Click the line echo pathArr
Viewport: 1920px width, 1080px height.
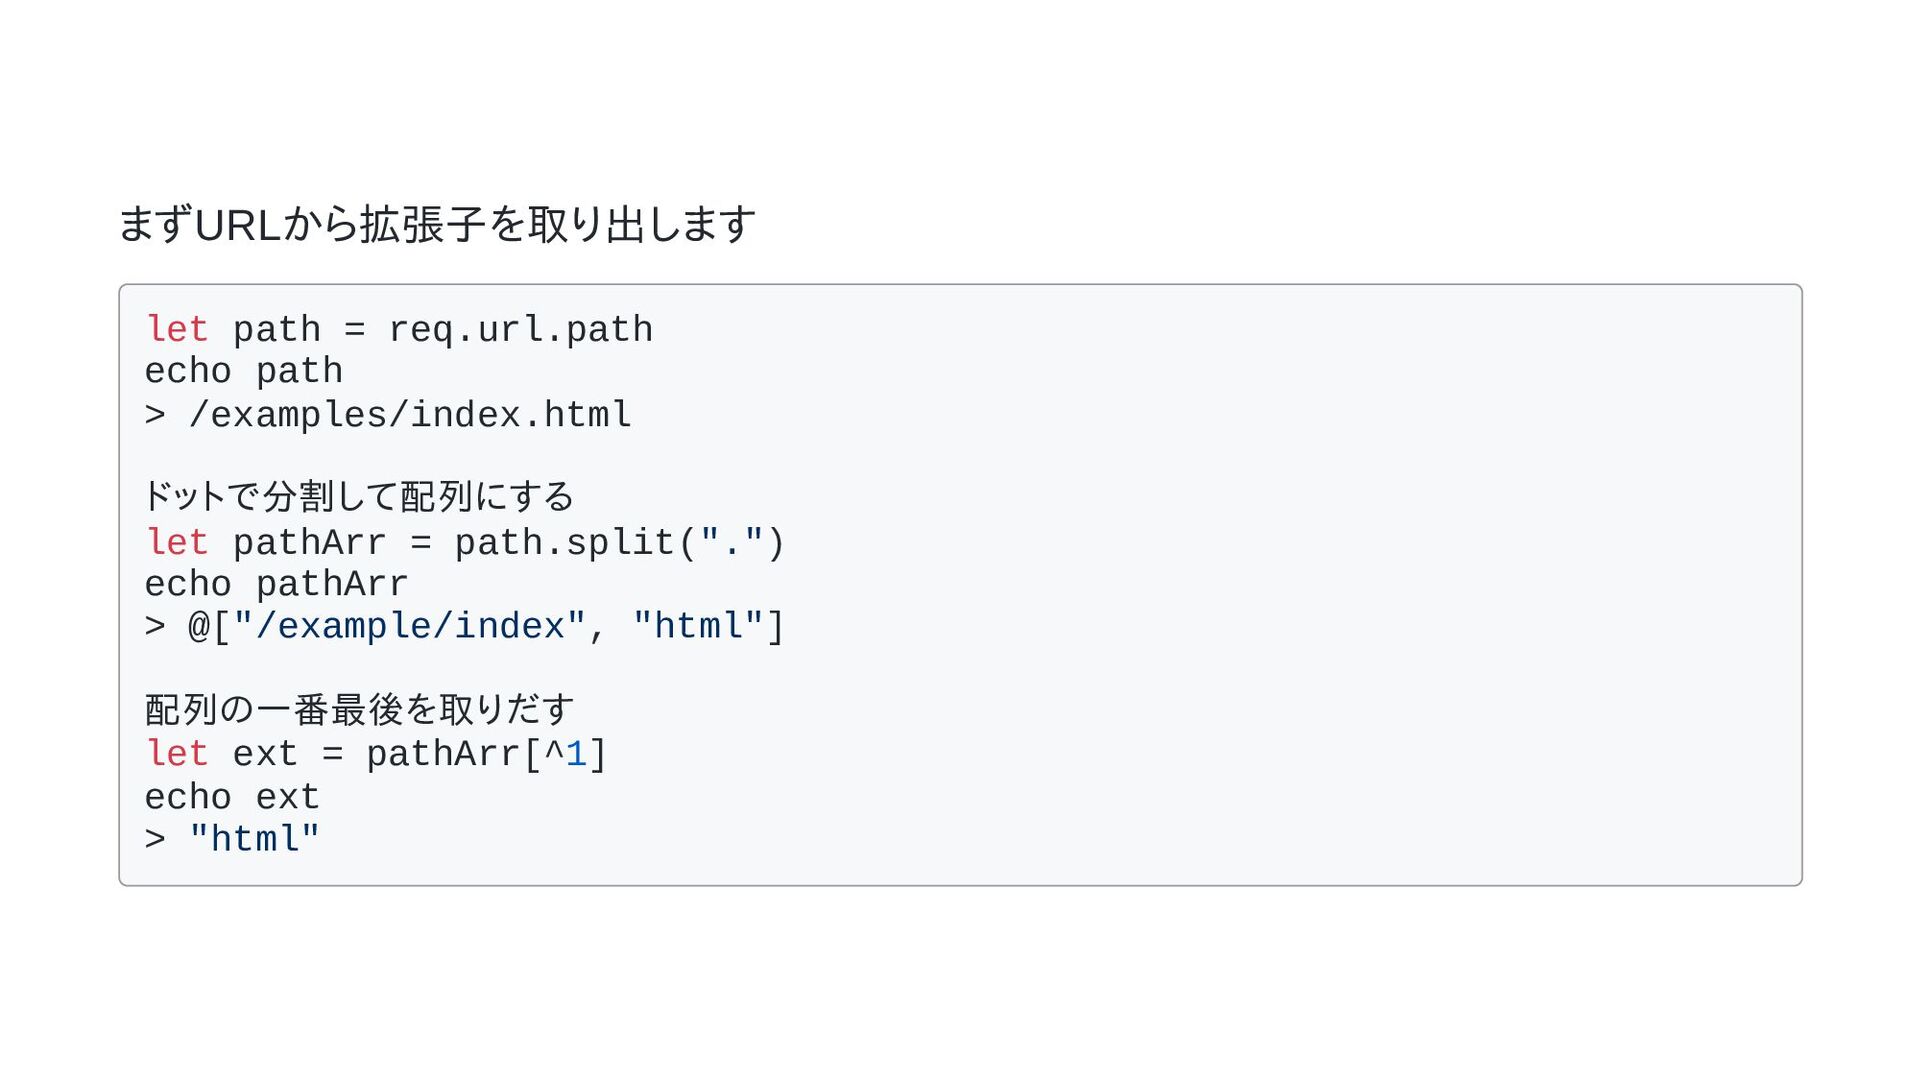coord(277,585)
